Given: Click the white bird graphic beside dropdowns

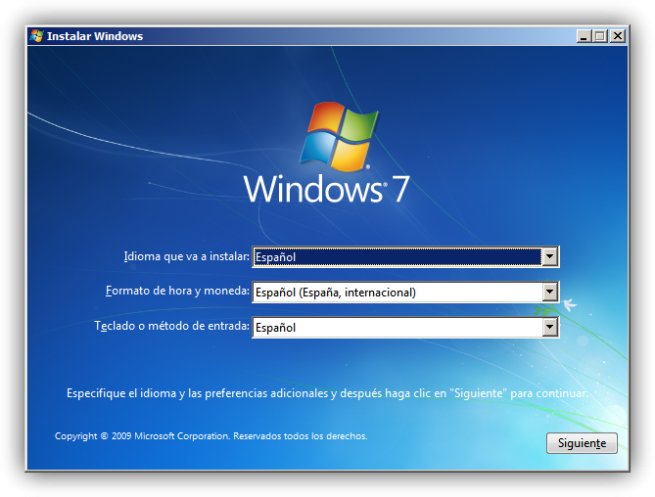Looking at the screenshot, I should 570,304.
